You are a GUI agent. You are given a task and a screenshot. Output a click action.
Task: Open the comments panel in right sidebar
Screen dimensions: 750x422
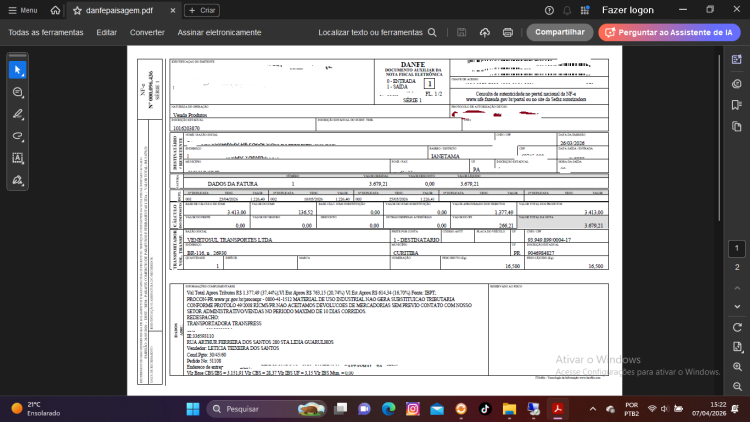737,84
